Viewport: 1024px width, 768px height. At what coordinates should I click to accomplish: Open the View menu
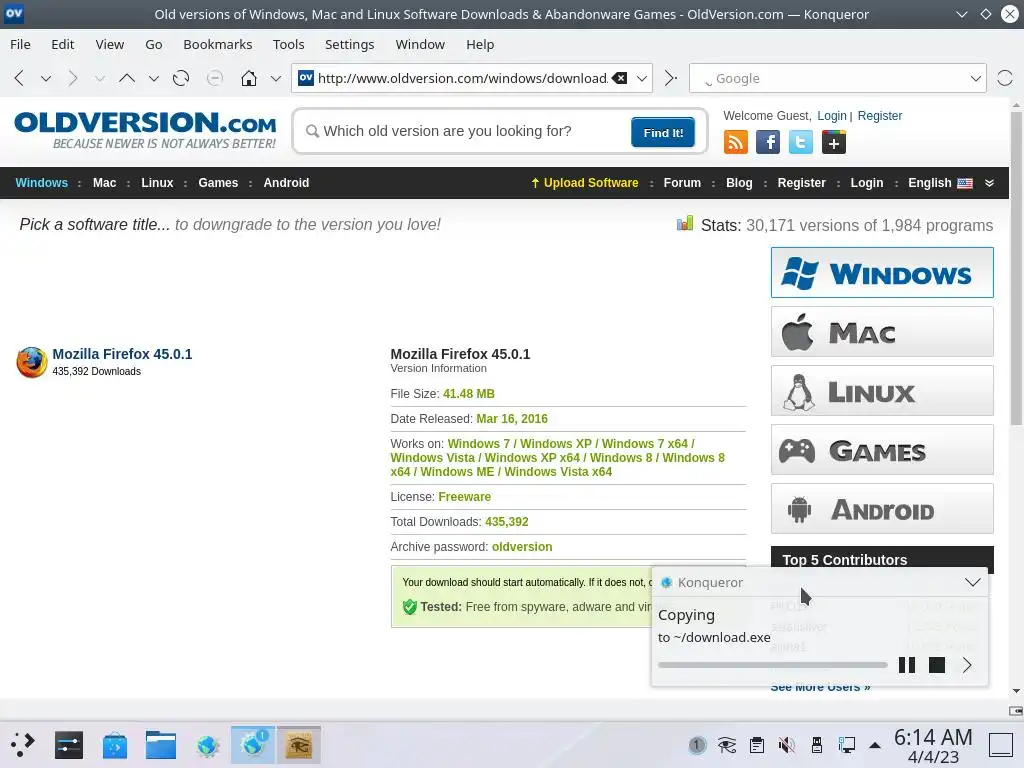click(110, 44)
